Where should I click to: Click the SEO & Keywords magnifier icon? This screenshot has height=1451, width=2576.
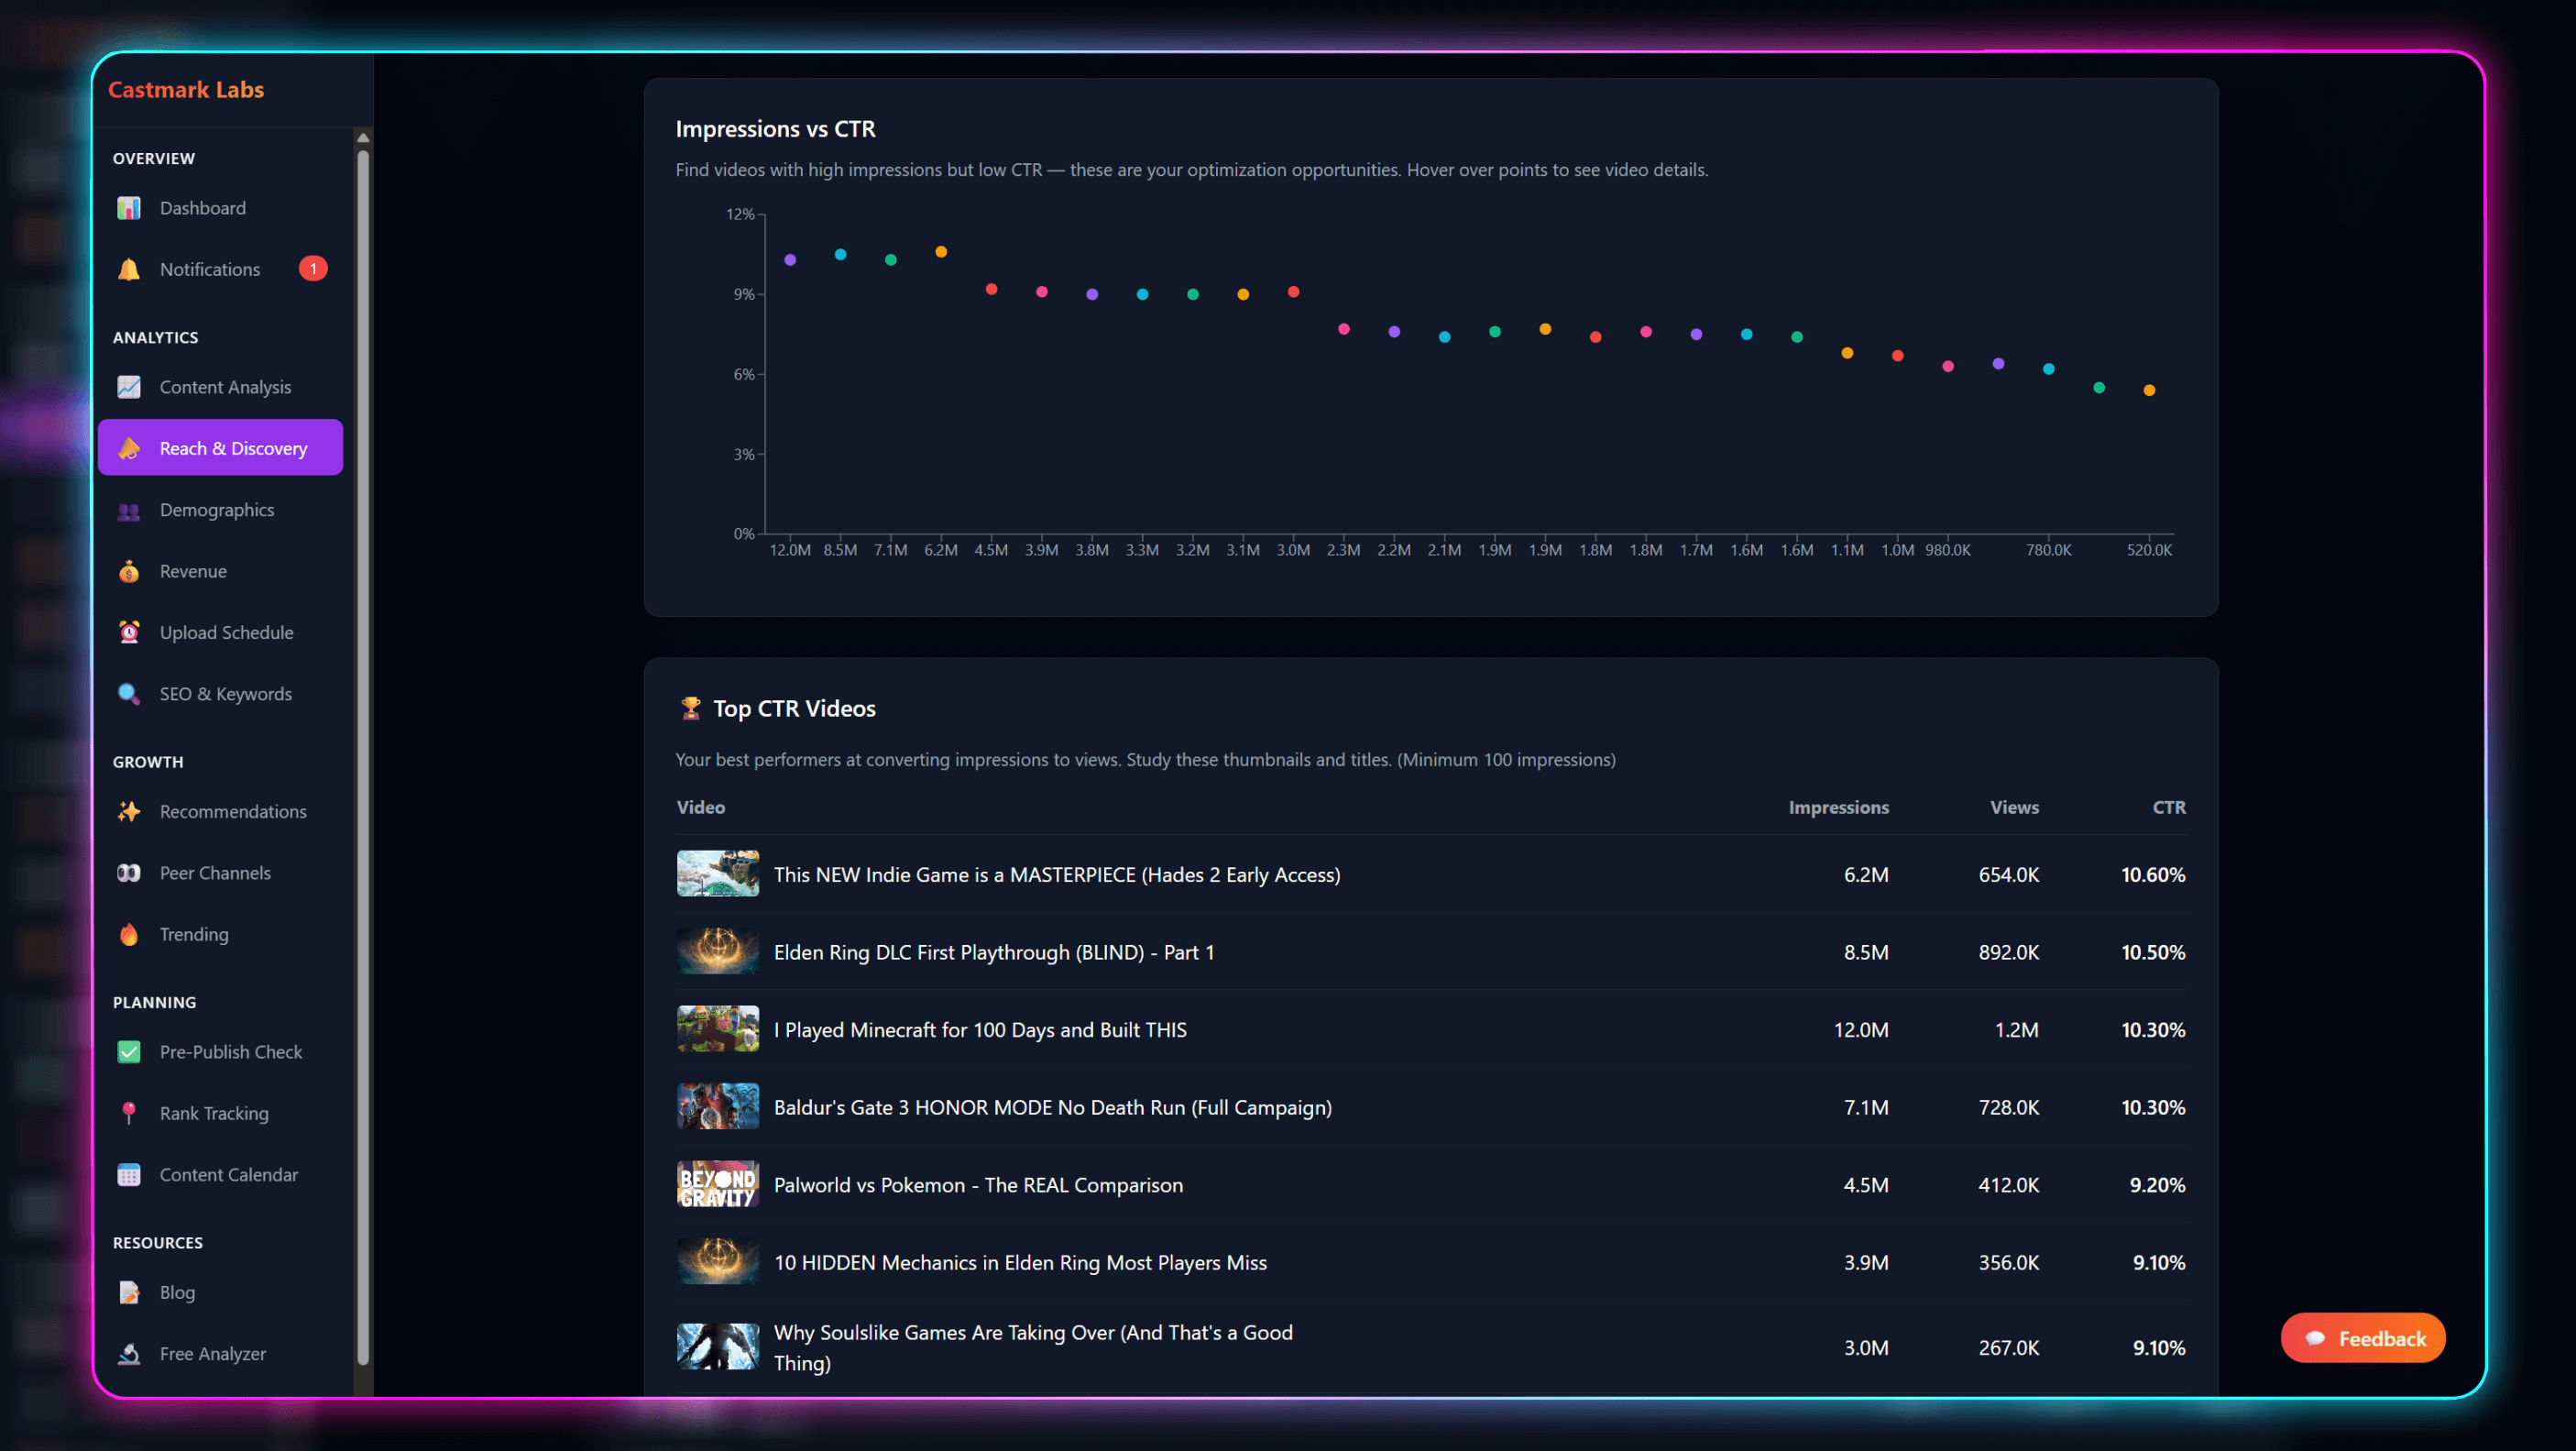click(x=129, y=694)
